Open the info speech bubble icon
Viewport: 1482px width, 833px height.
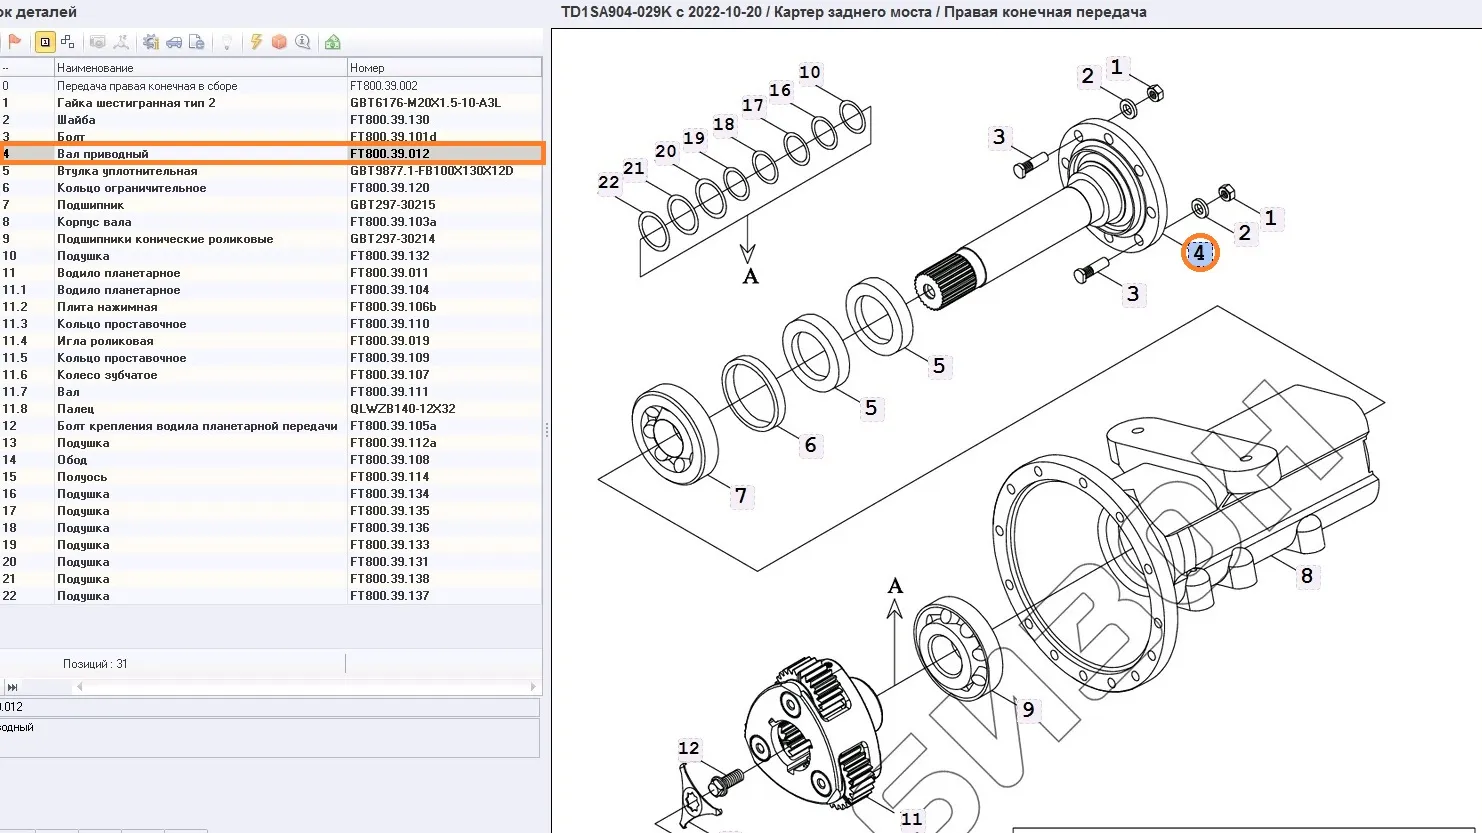[302, 42]
